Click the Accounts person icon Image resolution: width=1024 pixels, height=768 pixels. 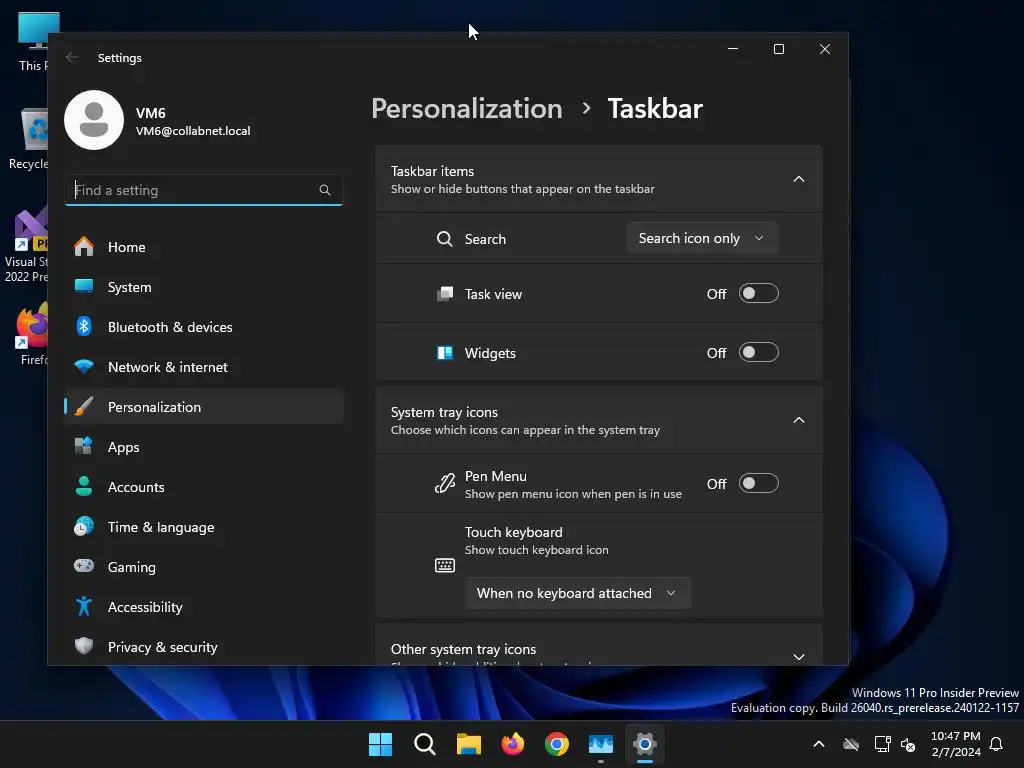(84, 487)
